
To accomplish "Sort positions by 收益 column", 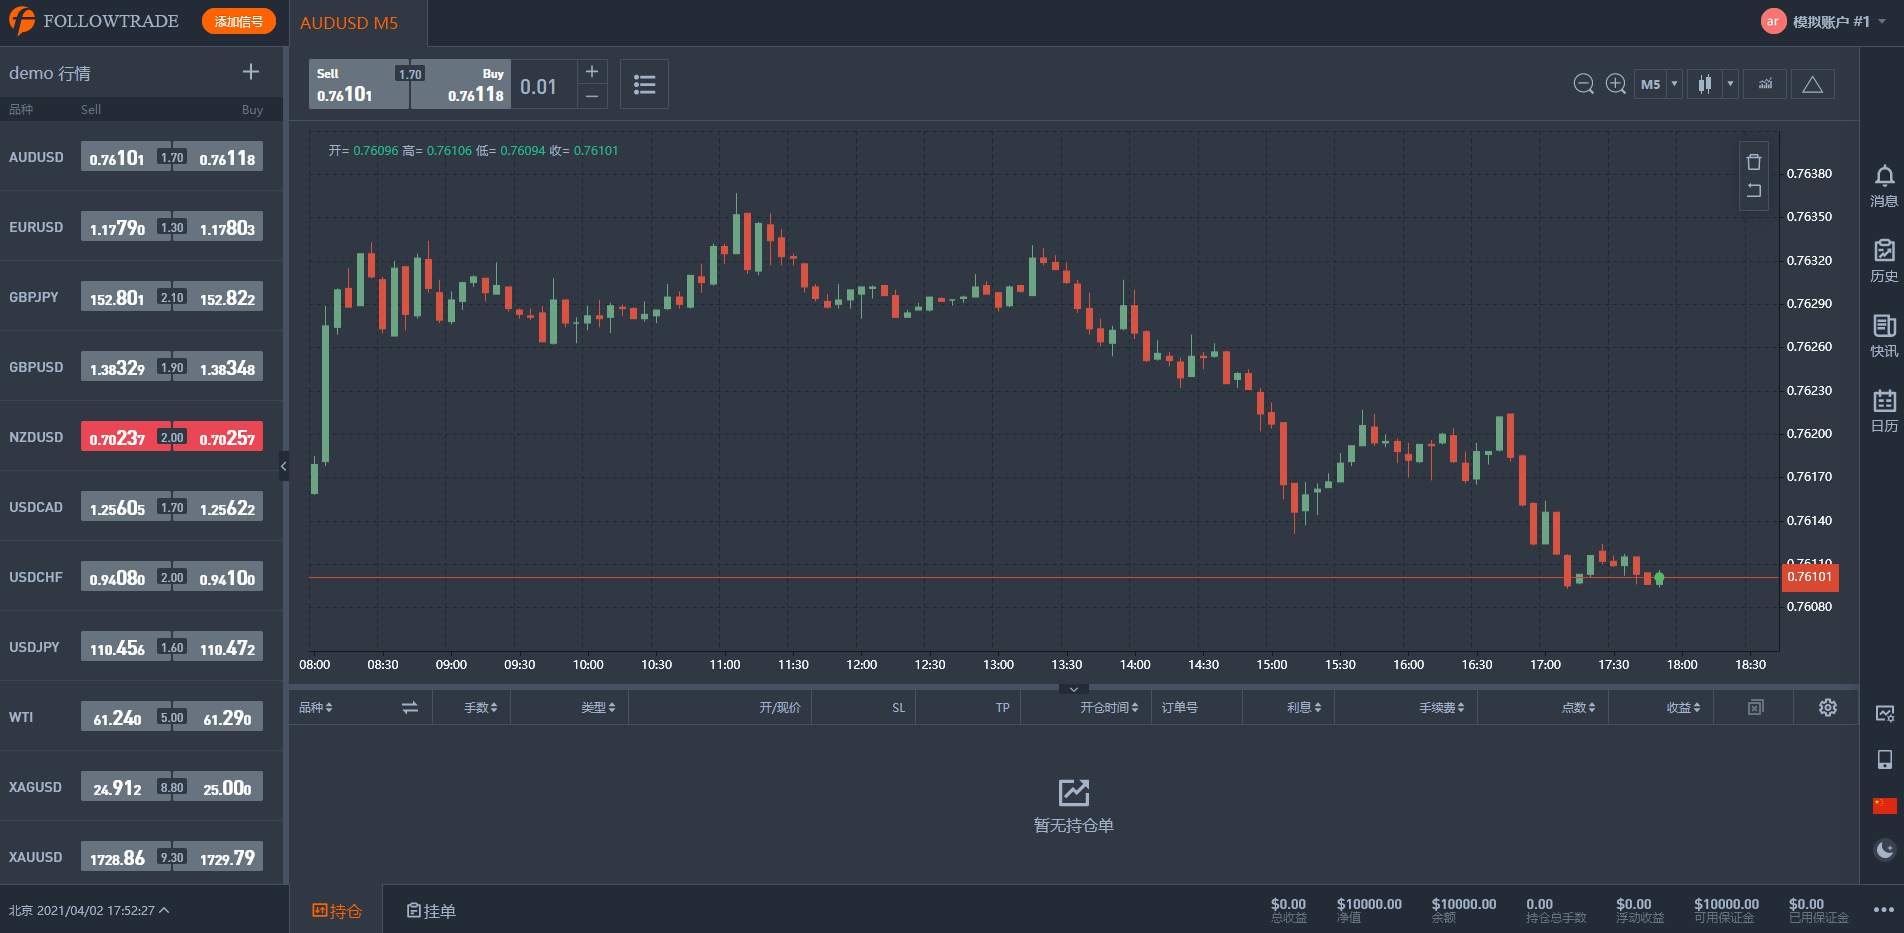I will [1683, 707].
